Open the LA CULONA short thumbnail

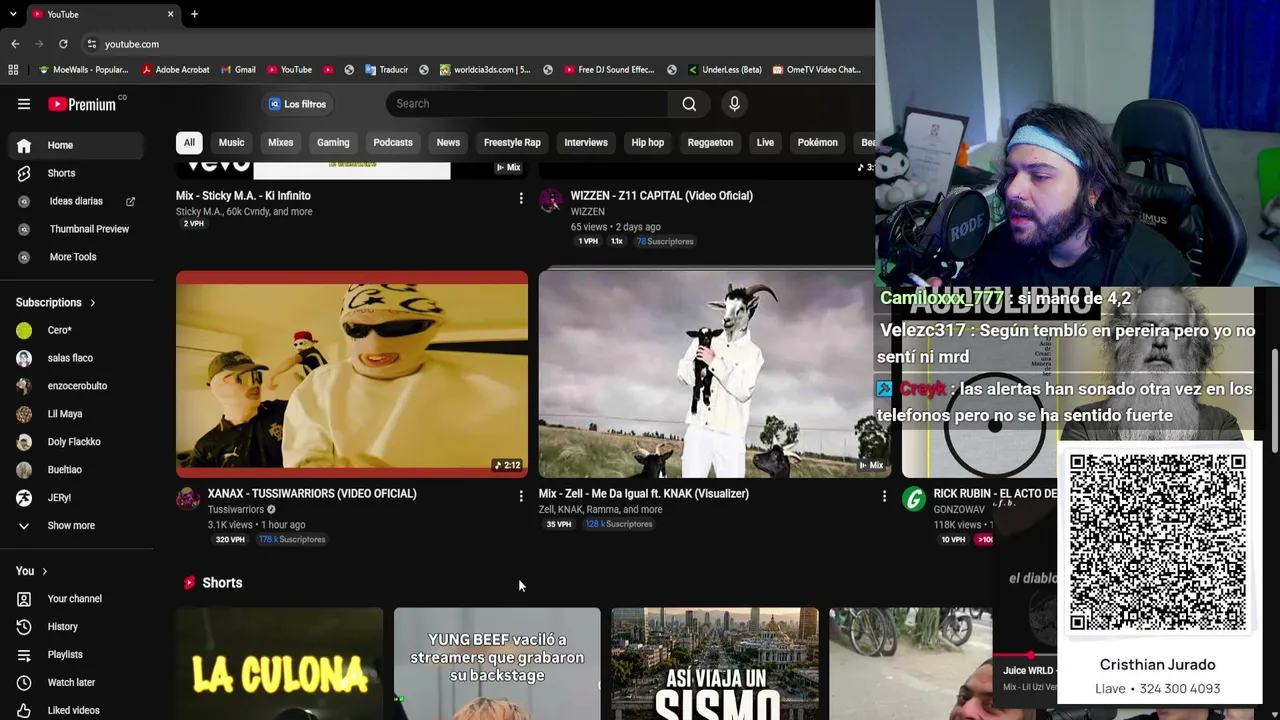coord(280,664)
